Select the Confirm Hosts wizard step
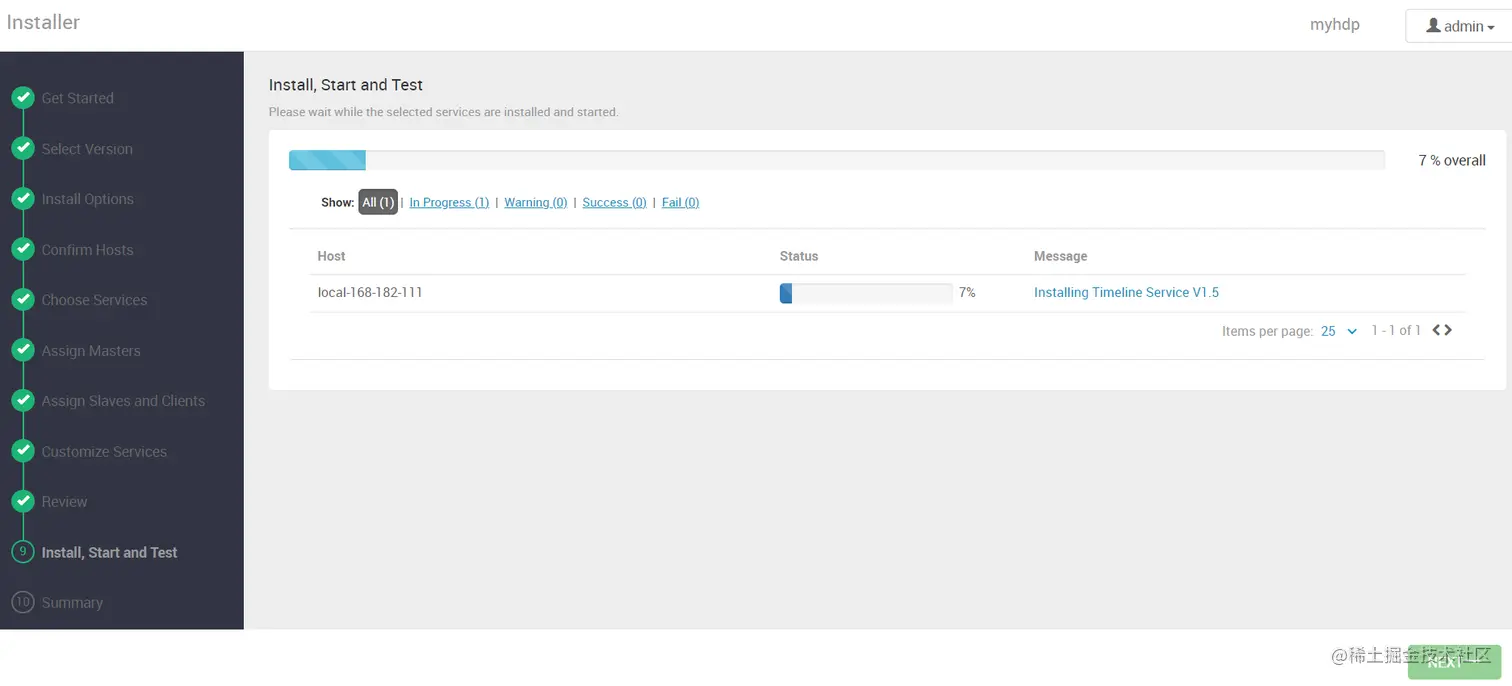 tap(87, 250)
